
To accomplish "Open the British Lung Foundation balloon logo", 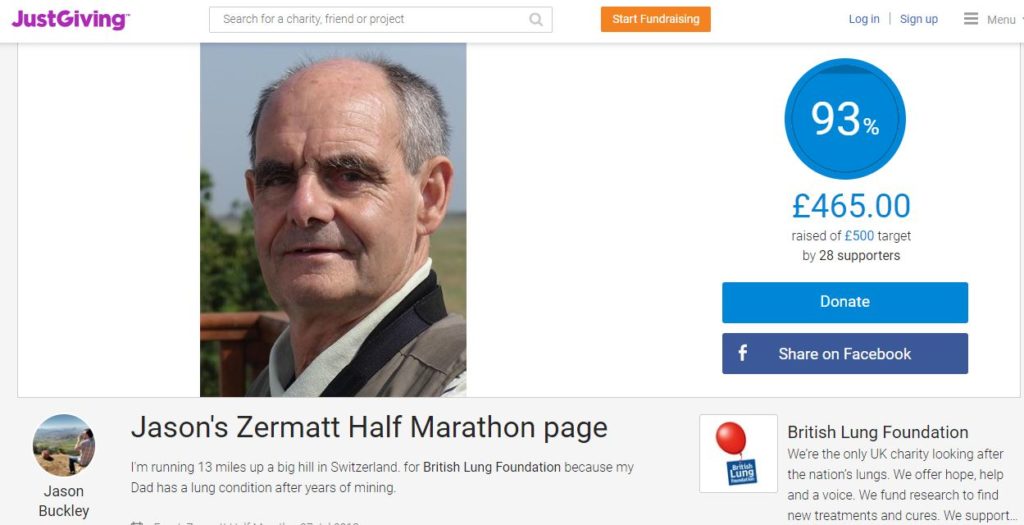I will 738,453.
